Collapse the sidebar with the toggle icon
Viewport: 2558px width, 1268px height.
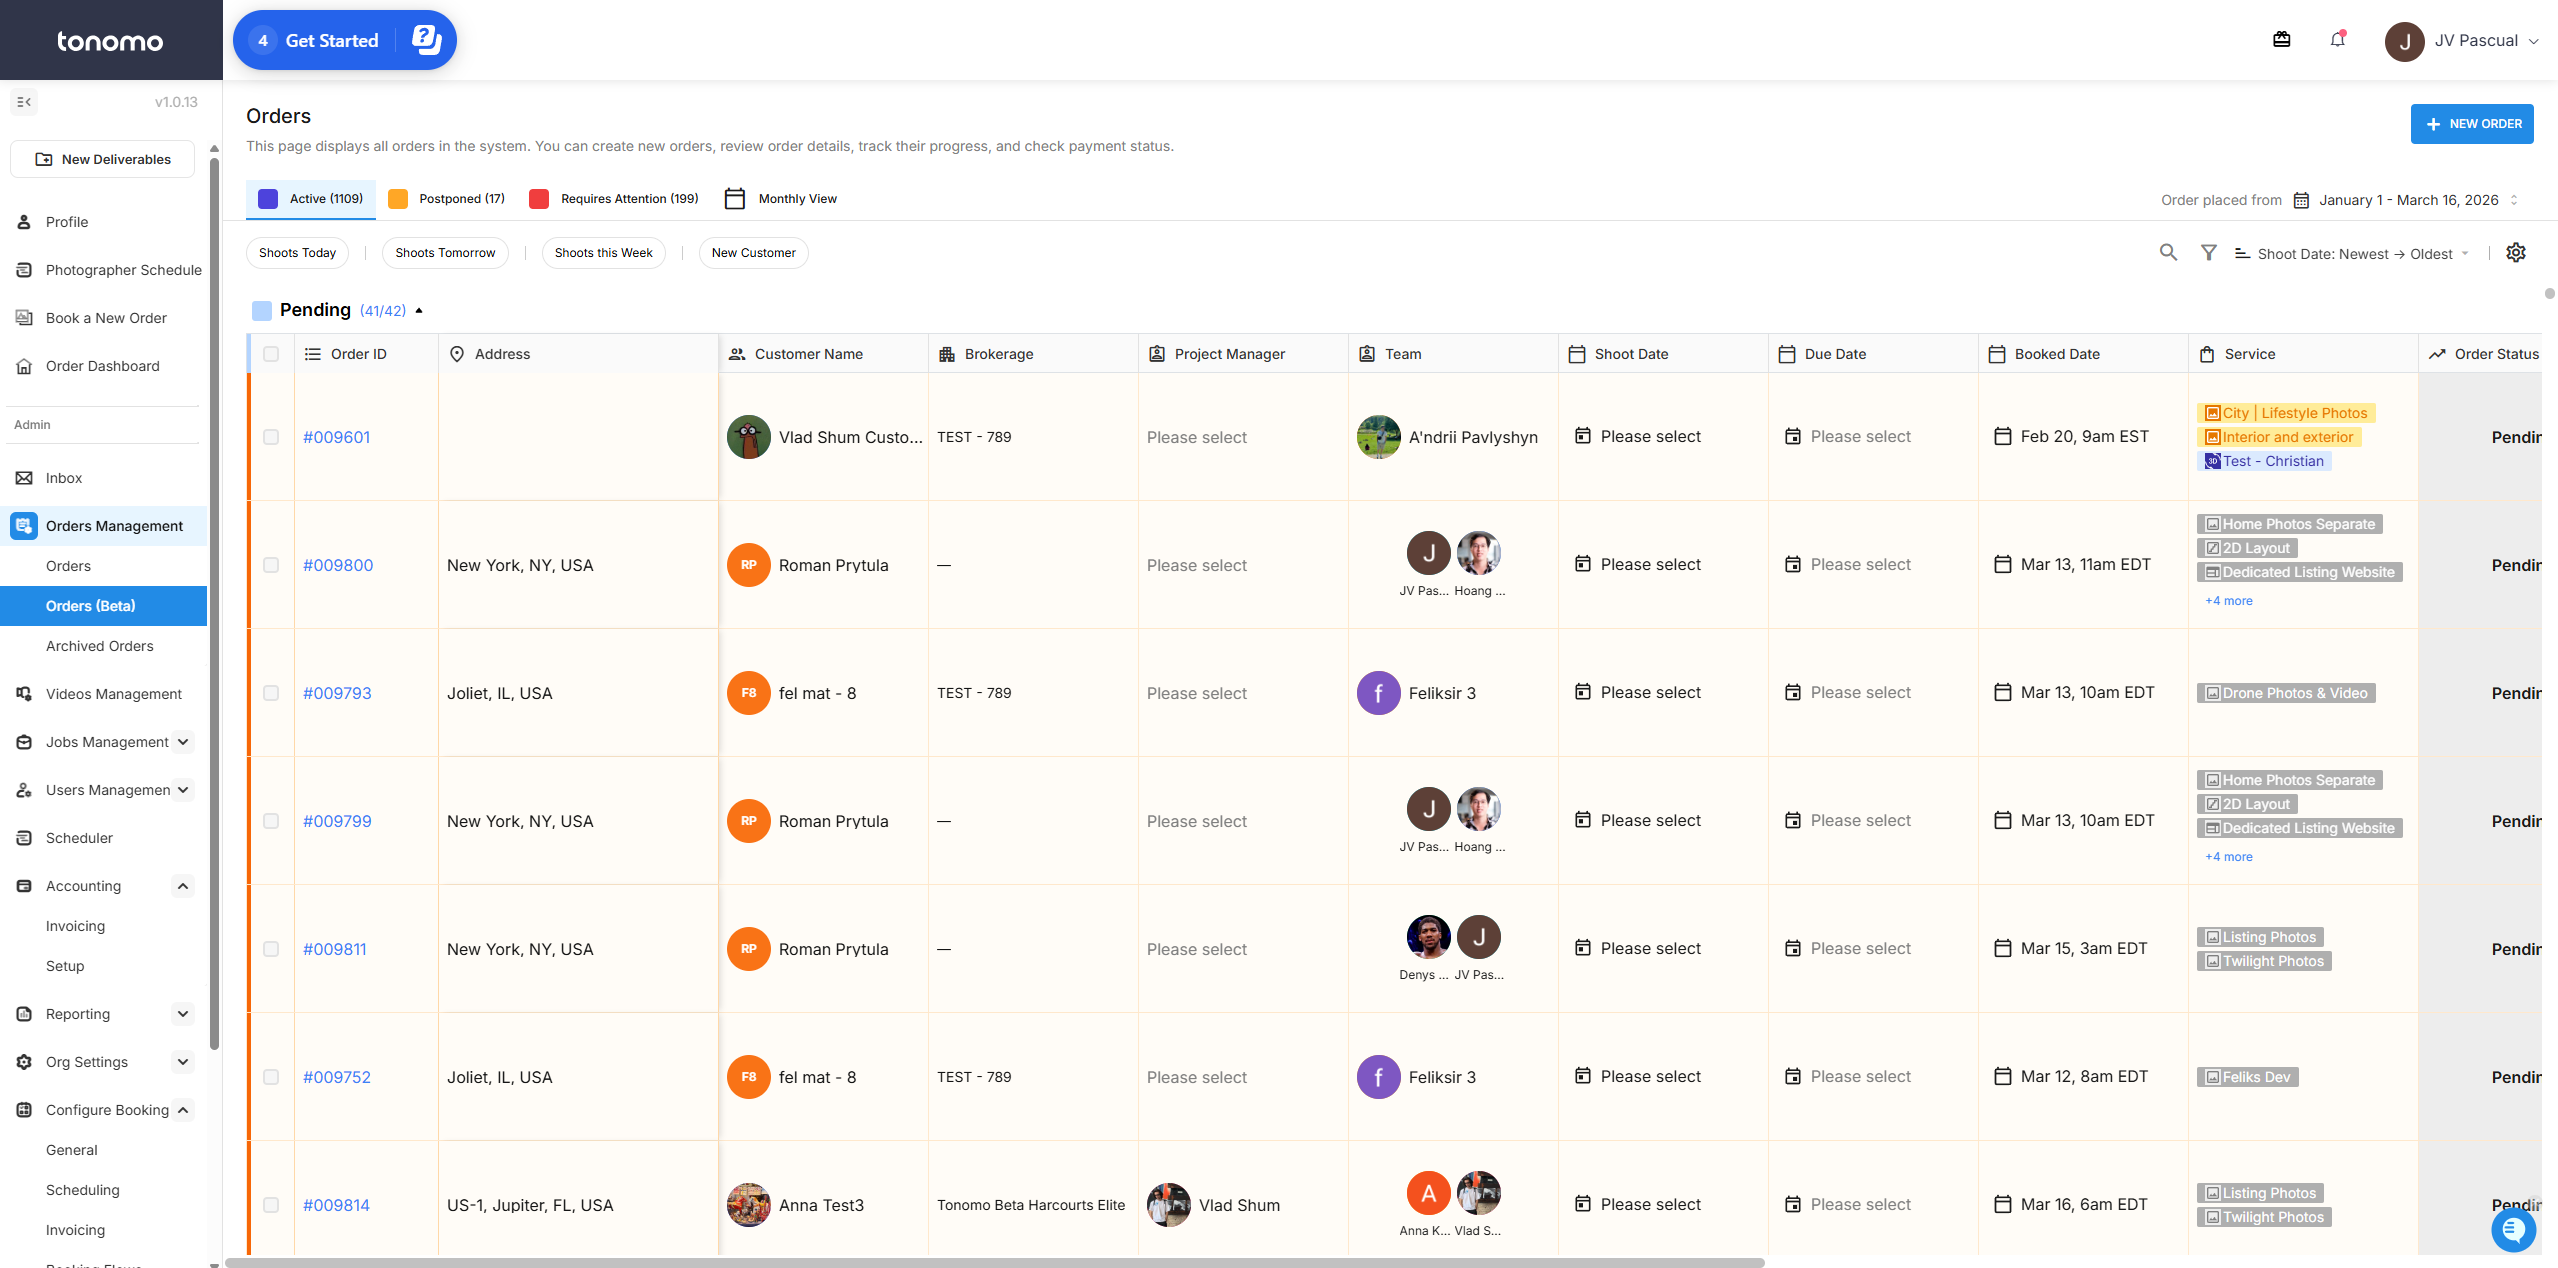(x=24, y=102)
